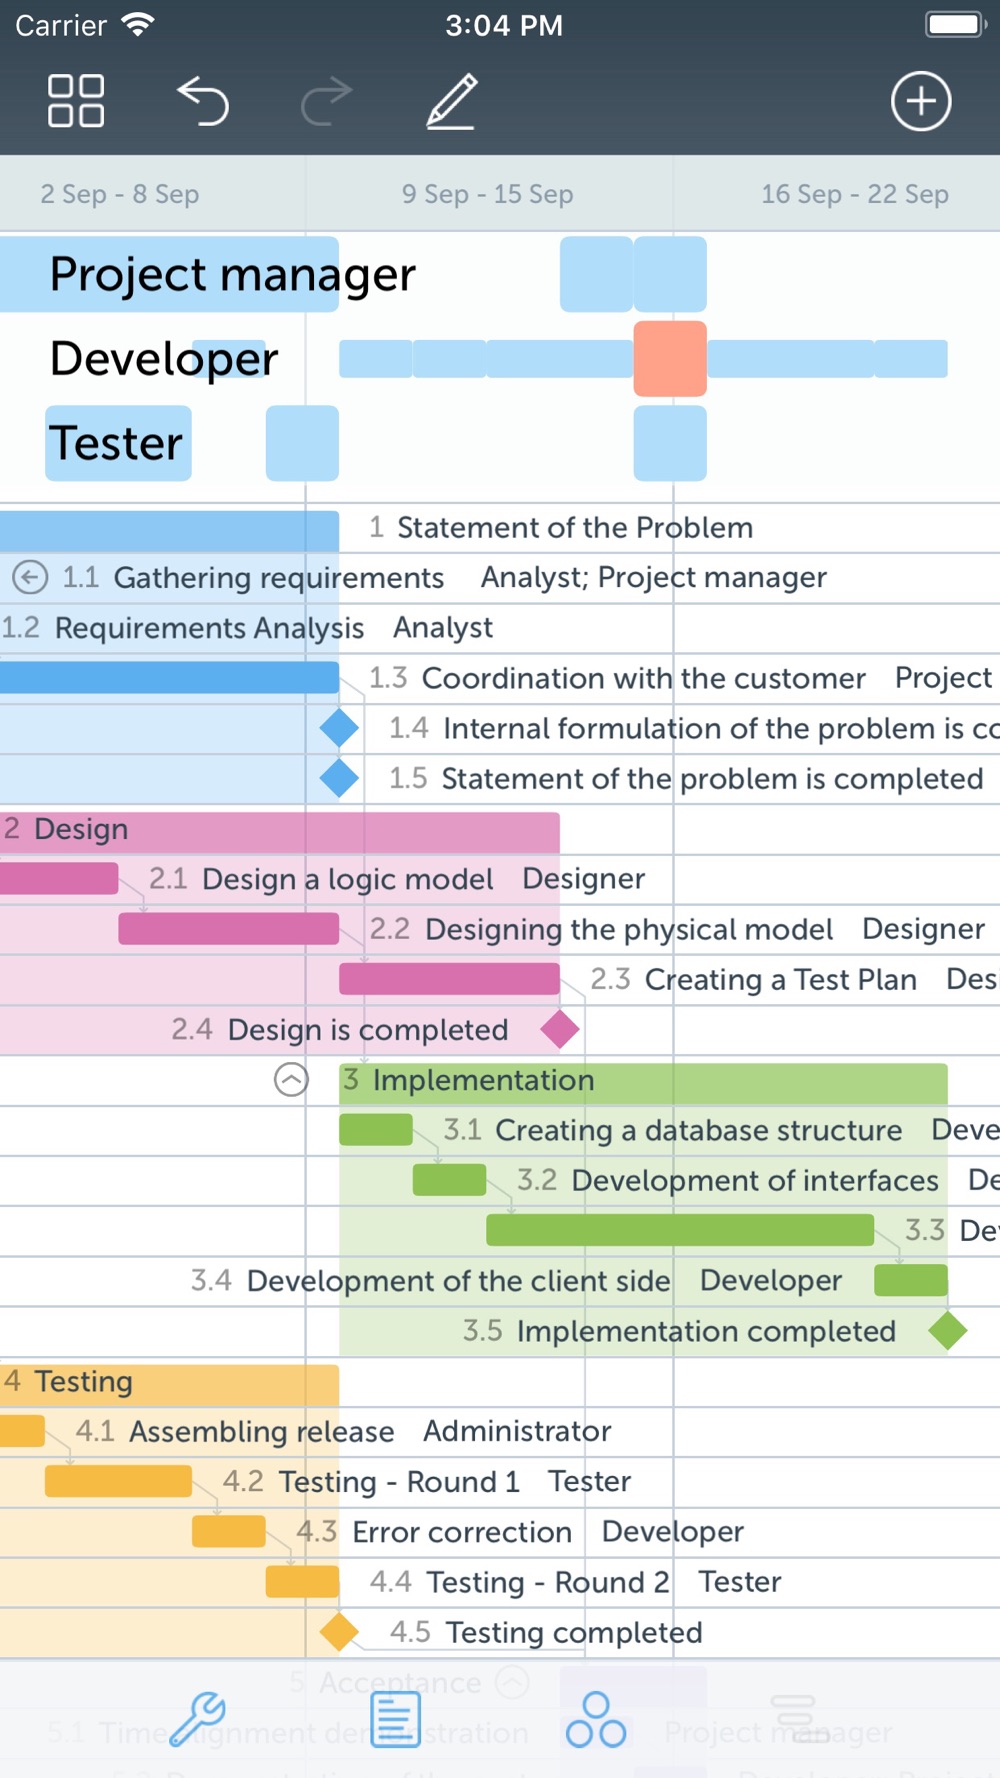
Task: Tap the add task plus icon
Action: 920,101
